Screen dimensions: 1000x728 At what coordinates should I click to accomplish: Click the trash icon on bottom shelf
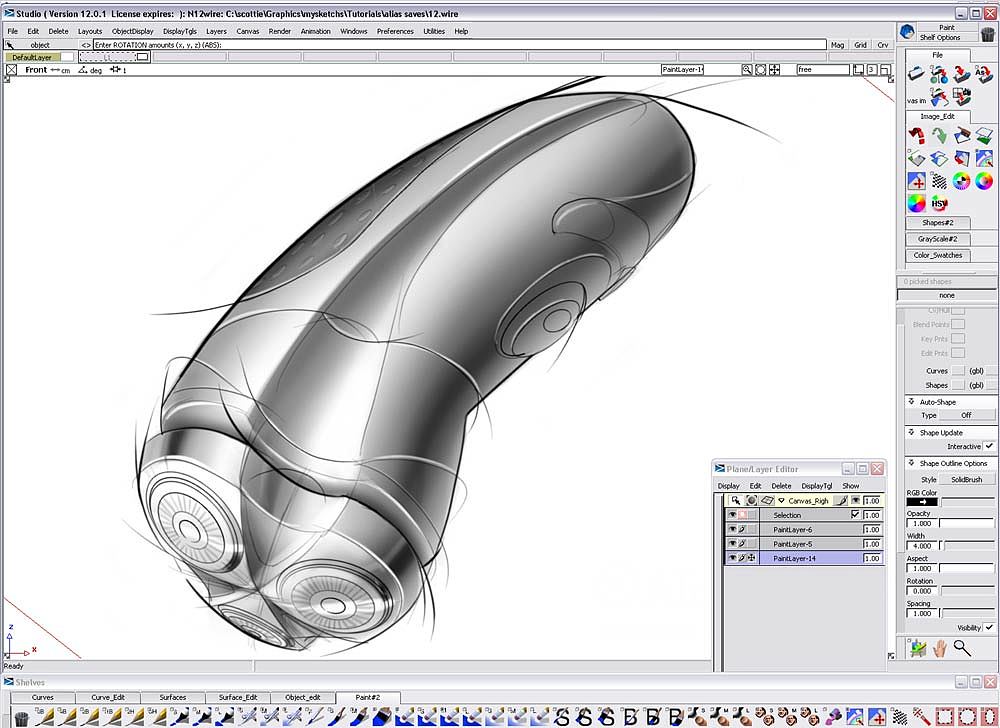coord(21,718)
